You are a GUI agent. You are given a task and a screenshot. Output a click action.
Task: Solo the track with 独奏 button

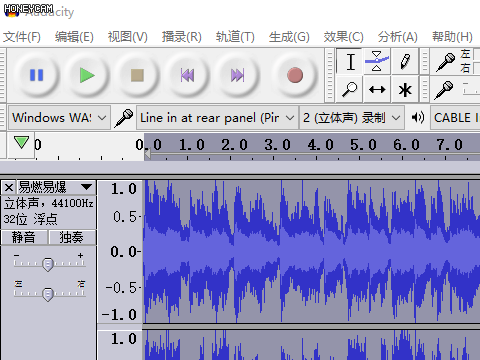coord(72,237)
